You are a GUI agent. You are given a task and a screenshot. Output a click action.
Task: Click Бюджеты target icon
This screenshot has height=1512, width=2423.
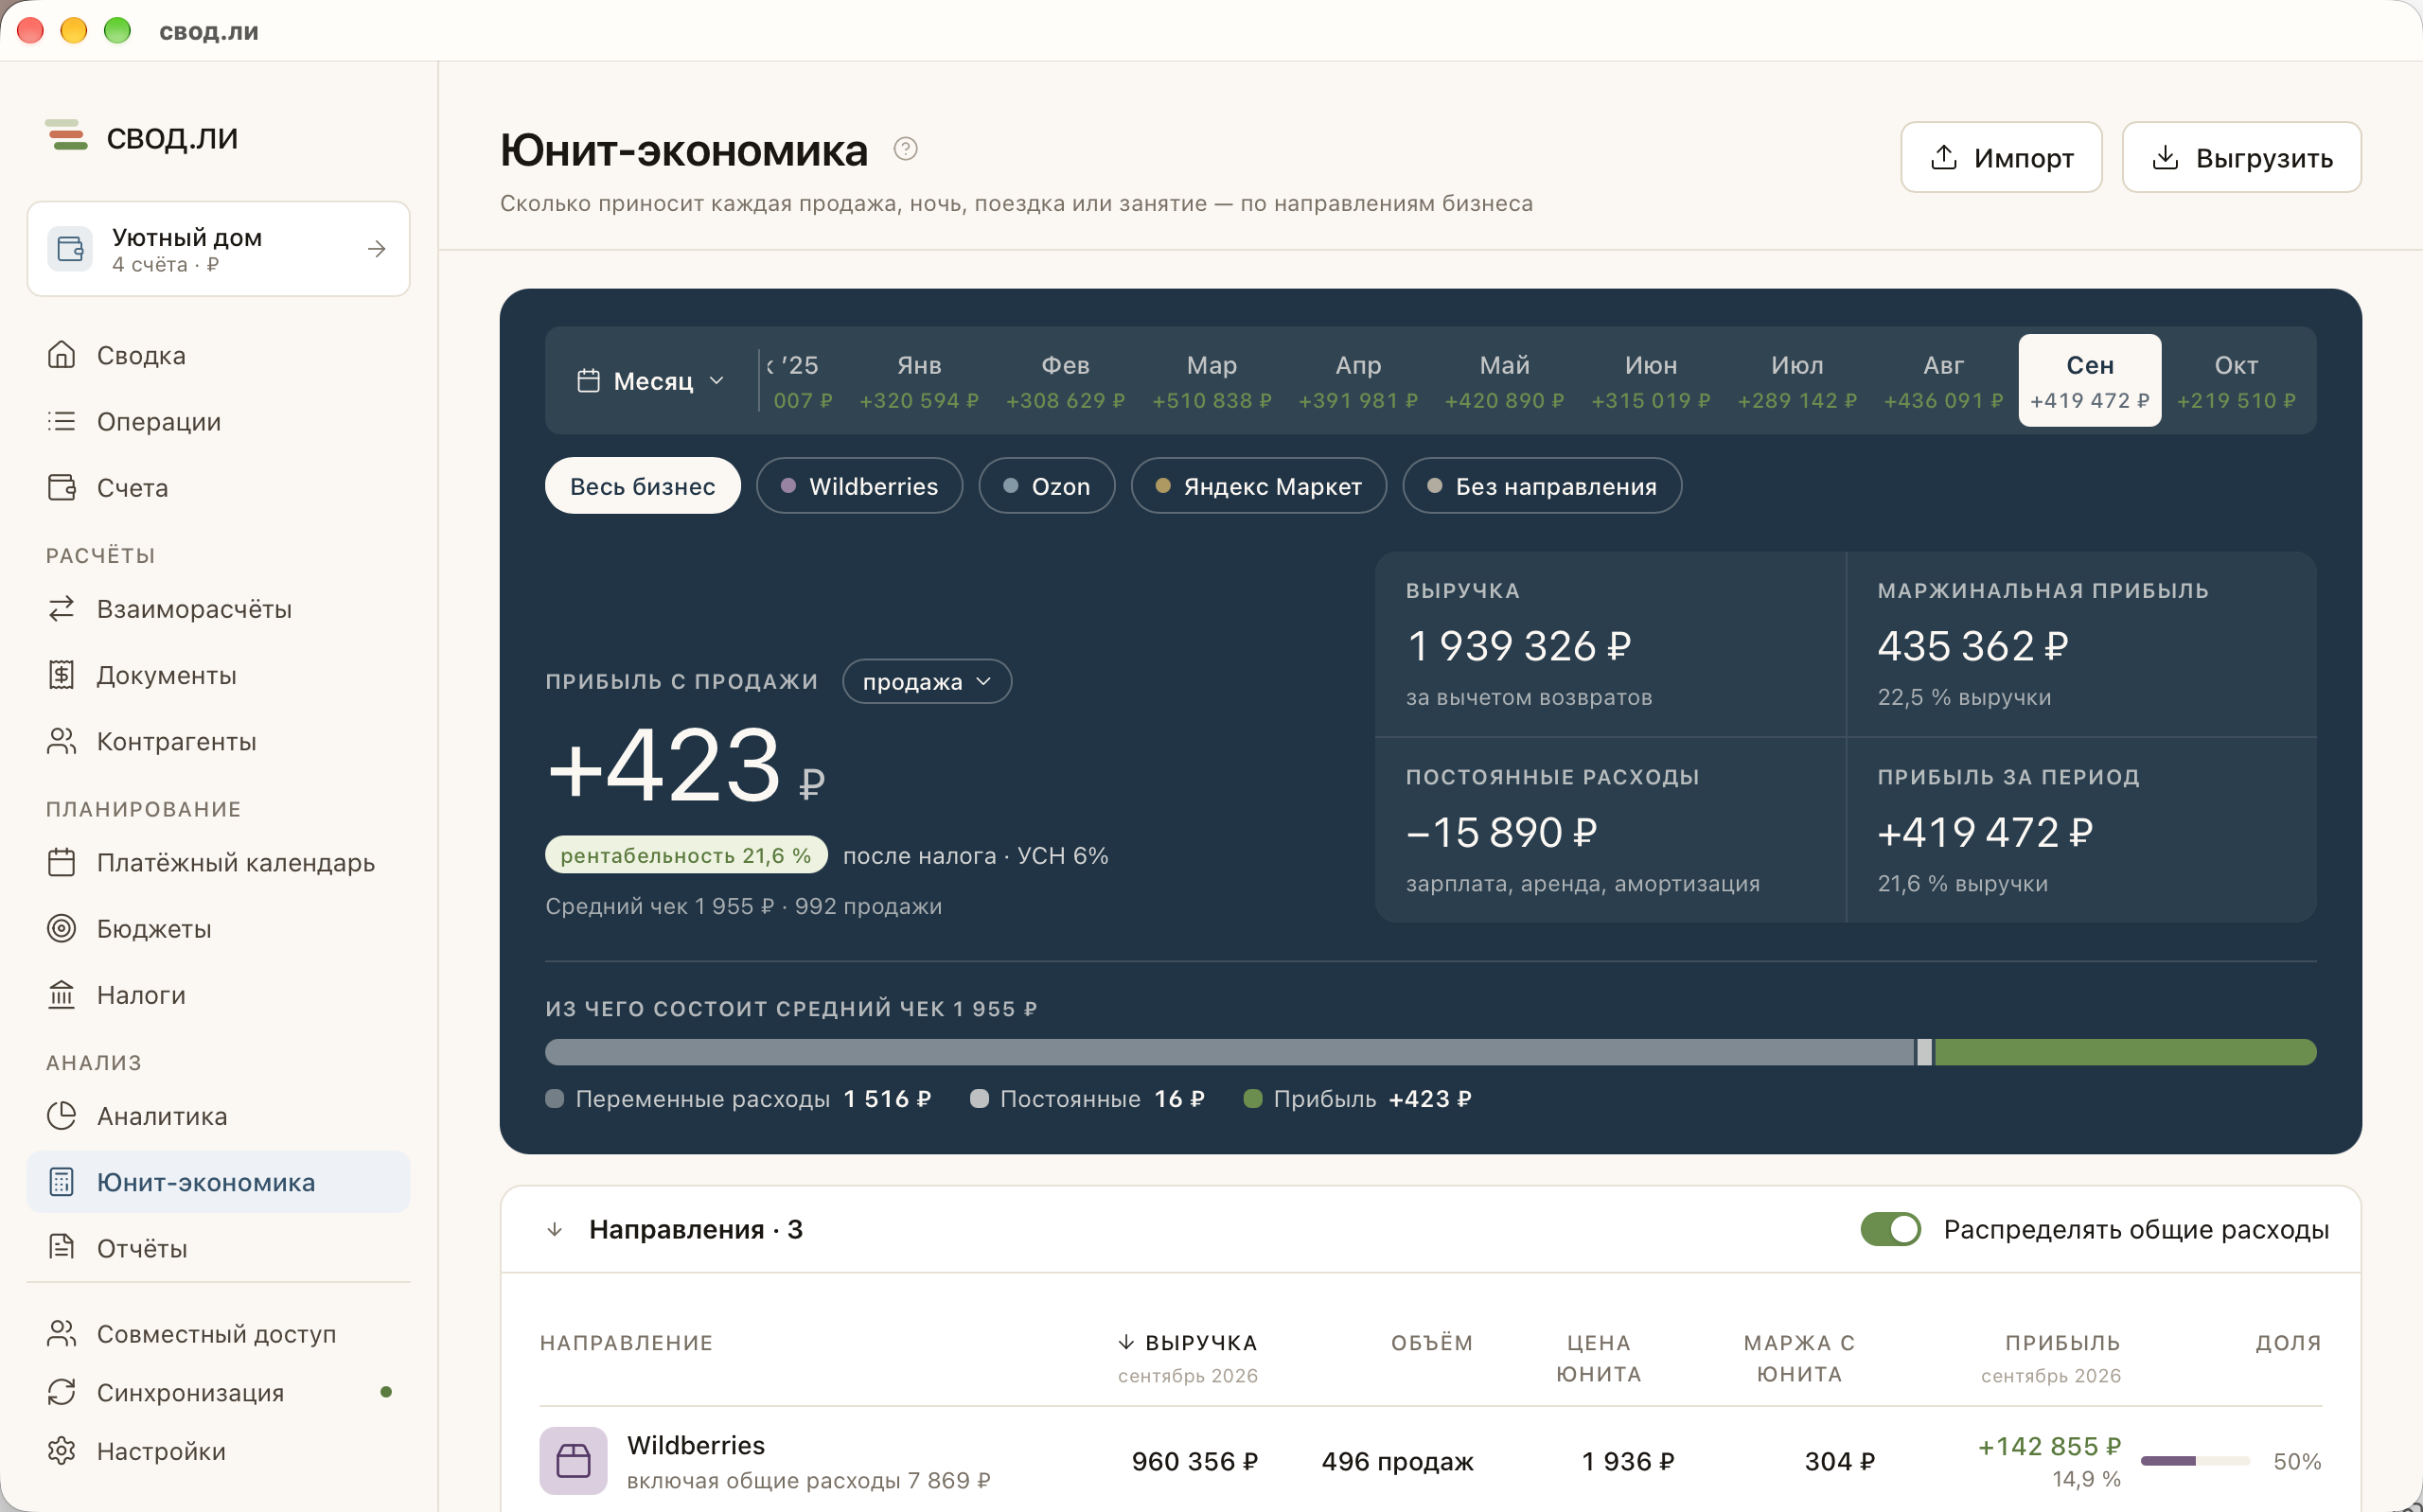tap(62, 928)
